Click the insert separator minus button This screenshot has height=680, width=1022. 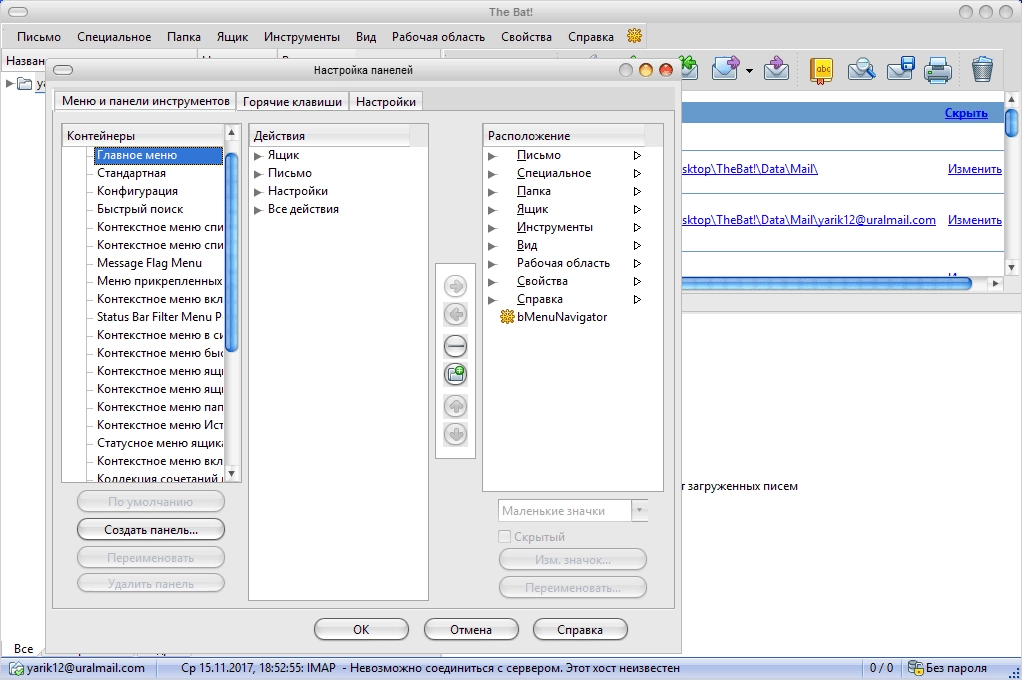pos(455,346)
